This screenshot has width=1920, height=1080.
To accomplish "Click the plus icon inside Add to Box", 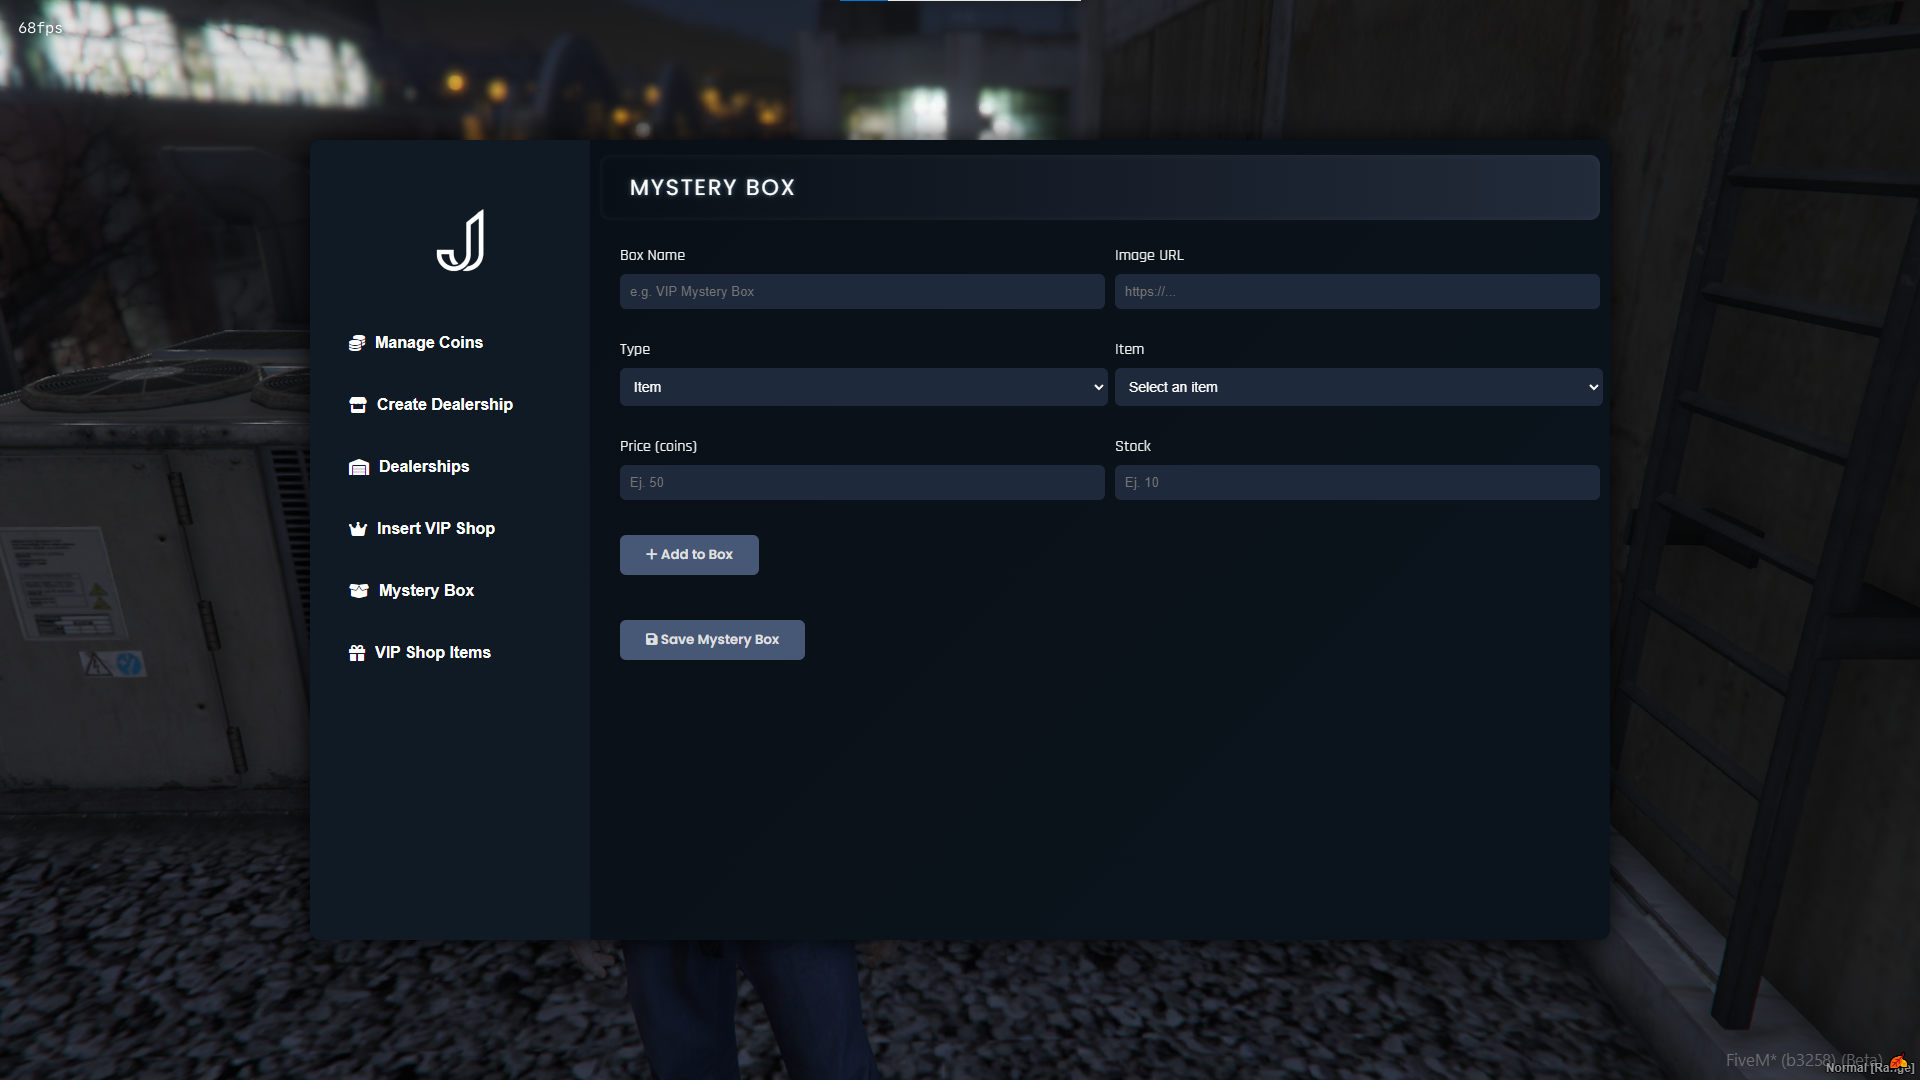I will click(651, 554).
